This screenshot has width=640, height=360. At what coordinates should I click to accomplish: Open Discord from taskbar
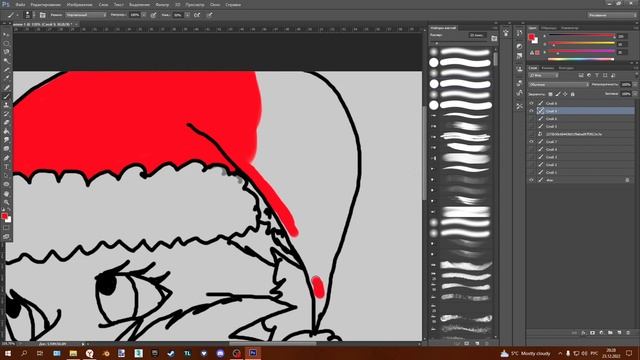click(220, 353)
